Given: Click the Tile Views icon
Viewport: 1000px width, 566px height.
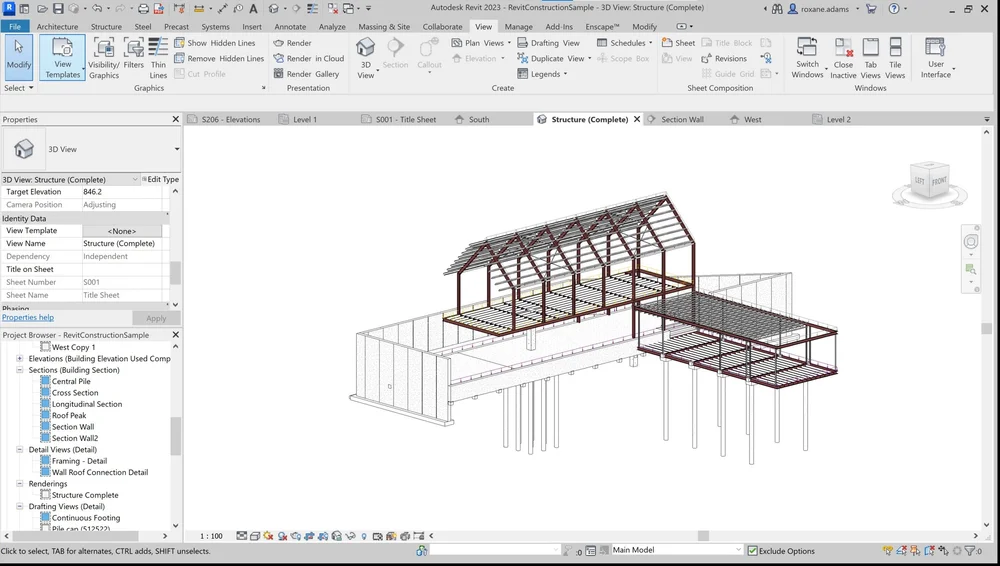Looking at the screenshot, I should click(x=895, y=57).
